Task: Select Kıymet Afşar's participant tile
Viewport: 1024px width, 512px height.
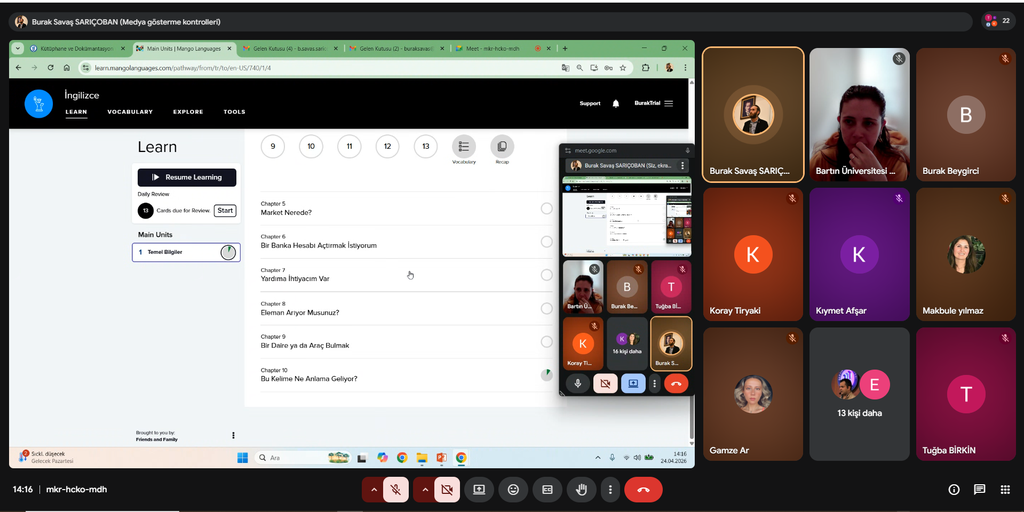Action: (x=858, y=253)
